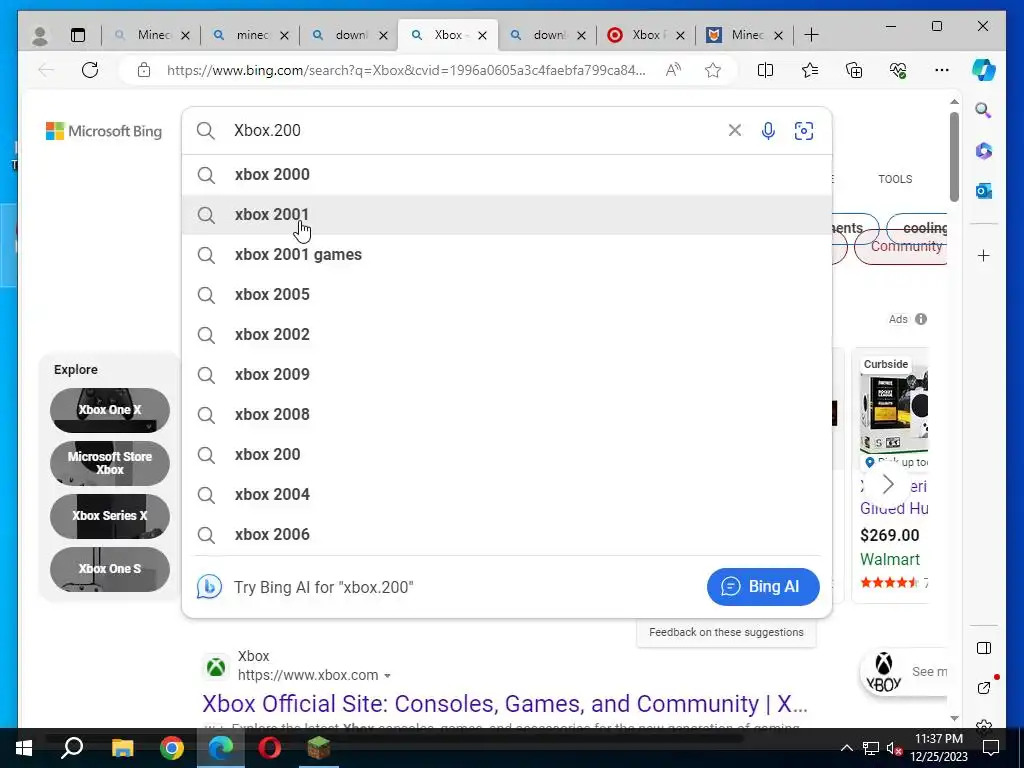Image resolution: width=1024 pixels, height=768 pixels.
Task: Select suggestion xbox 2001 games
Action: click(x=507, y=255)
